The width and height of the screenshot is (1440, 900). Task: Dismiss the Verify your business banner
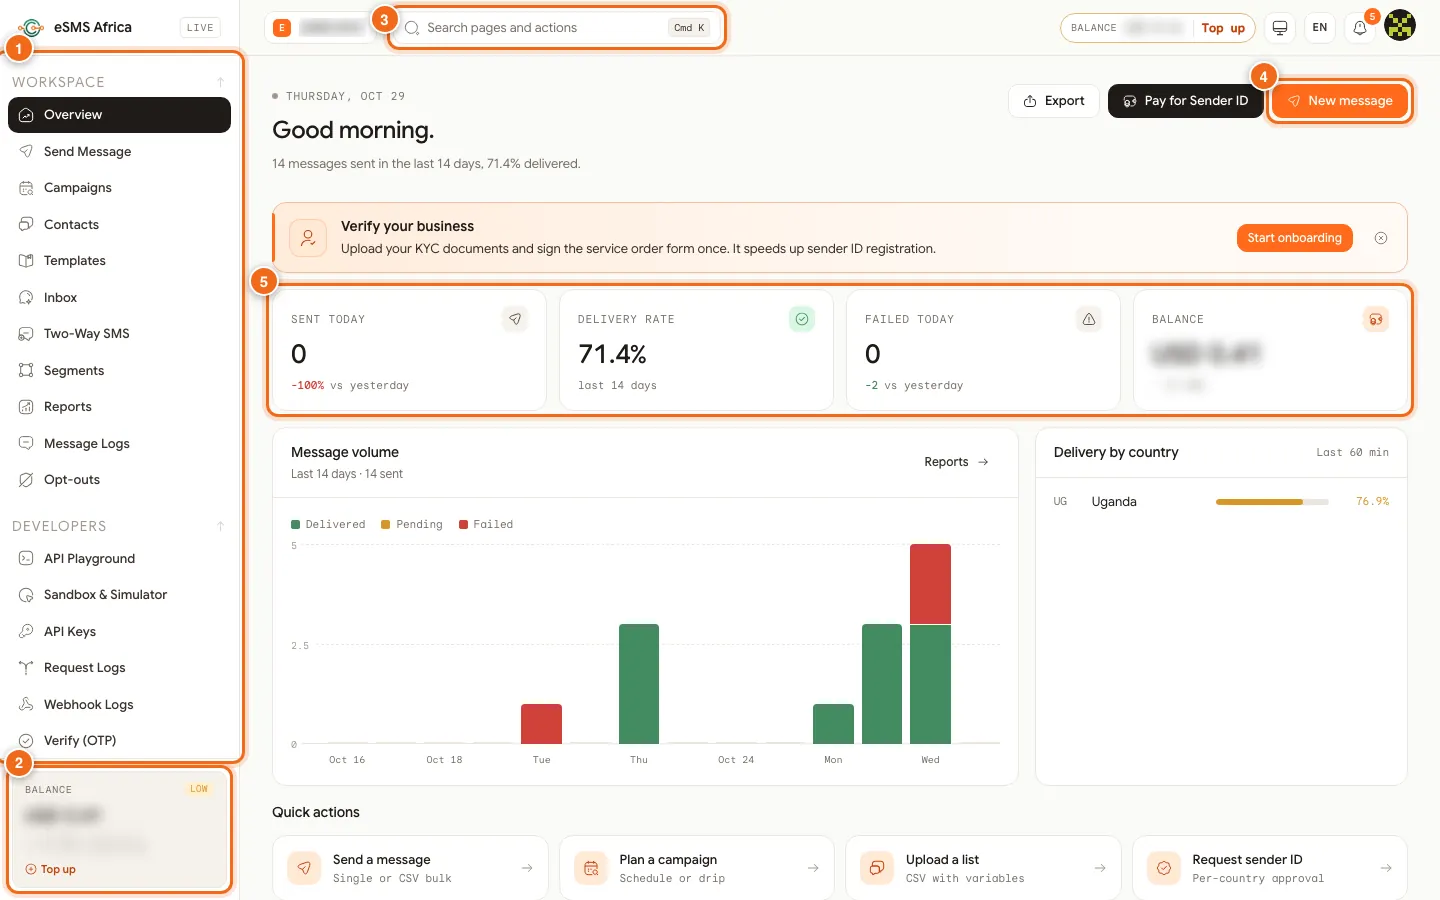coord(1381,238)
